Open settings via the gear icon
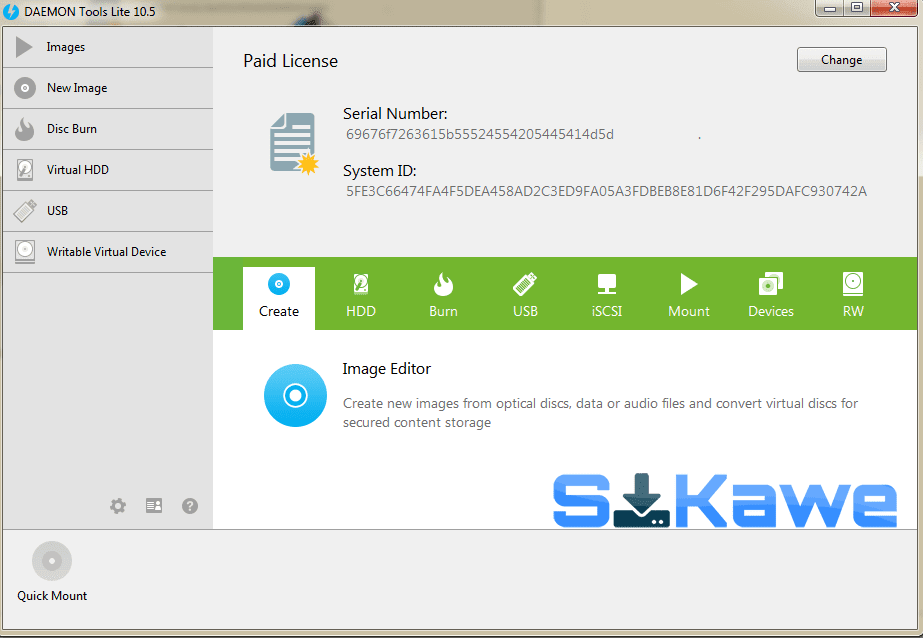Image resolution: width=923 pixels, height=639 pixels. pyautogui.click(x=118, y=506)
